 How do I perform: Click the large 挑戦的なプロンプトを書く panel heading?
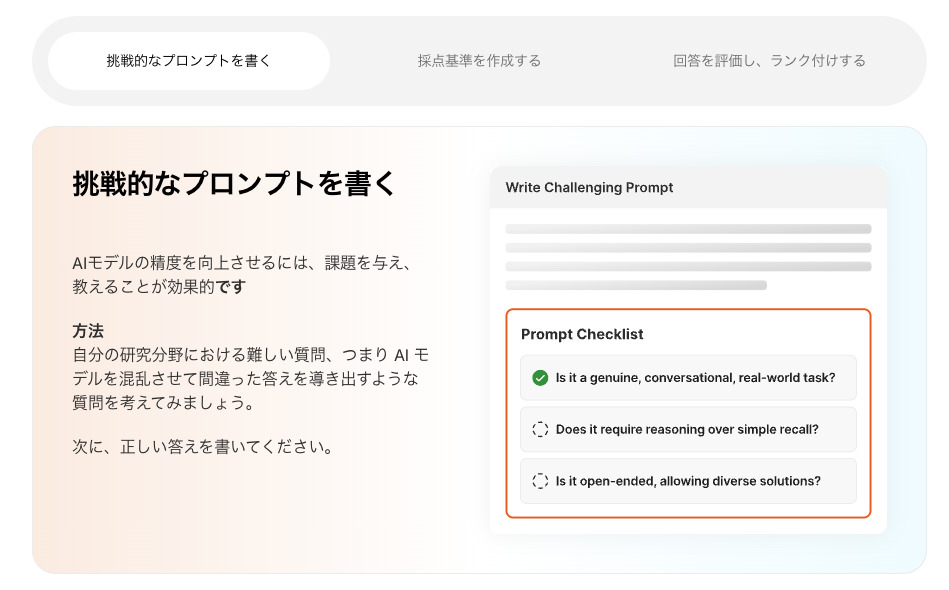235,185
